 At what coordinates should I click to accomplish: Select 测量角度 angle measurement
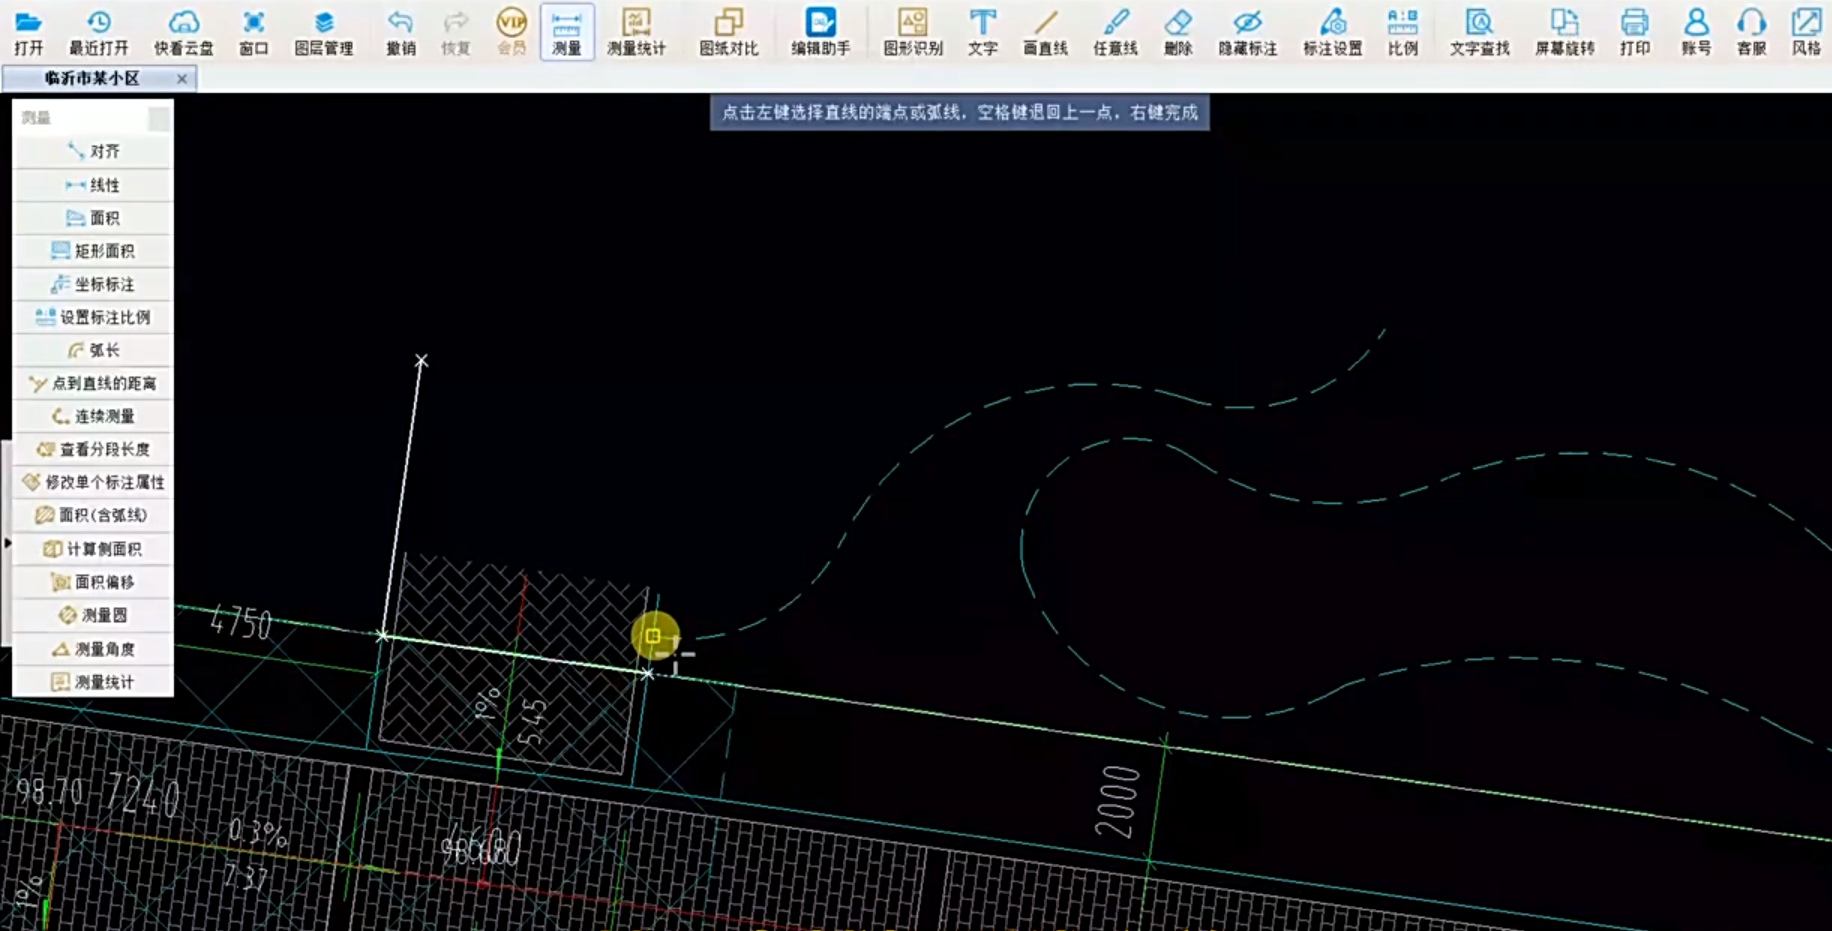(93, 648)
